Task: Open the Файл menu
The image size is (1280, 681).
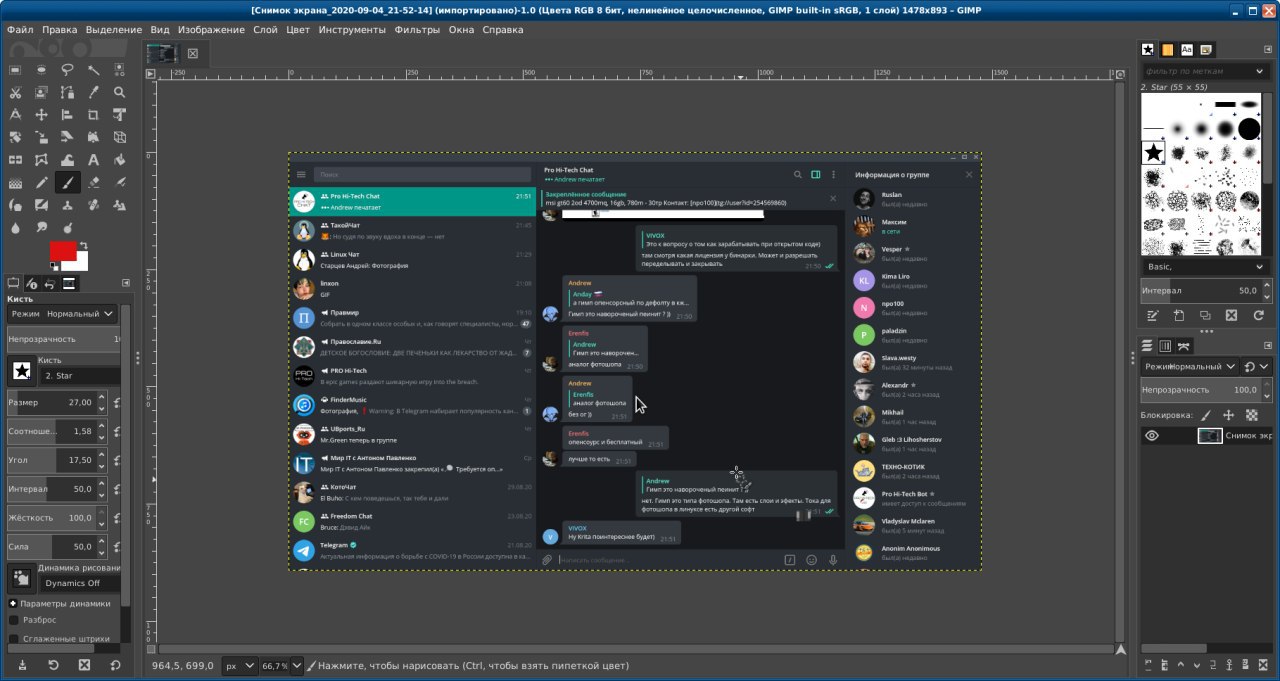Action: tap(20, 30)
